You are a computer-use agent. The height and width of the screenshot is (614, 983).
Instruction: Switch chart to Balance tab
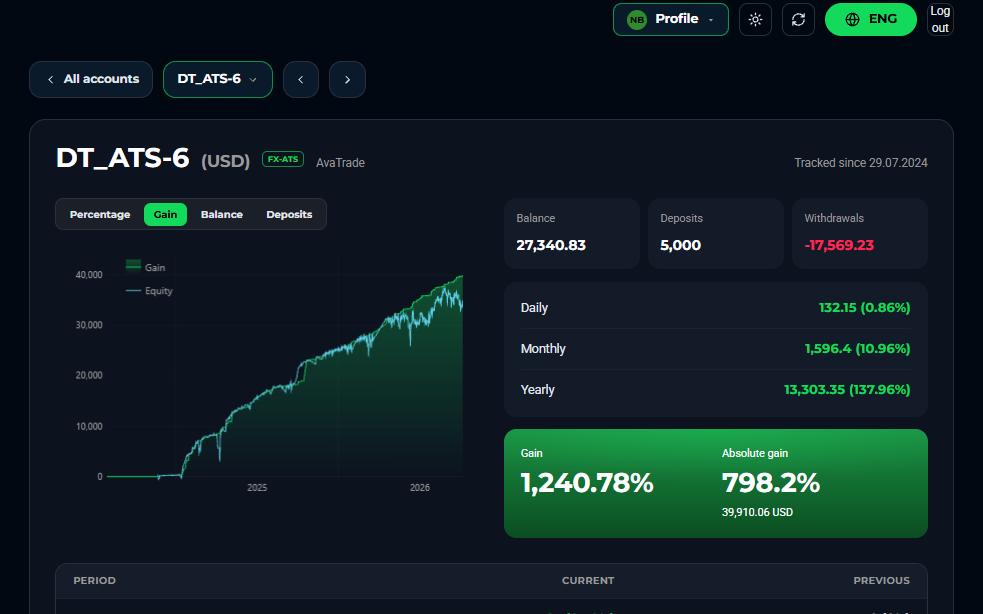click(x=221, y=214)
